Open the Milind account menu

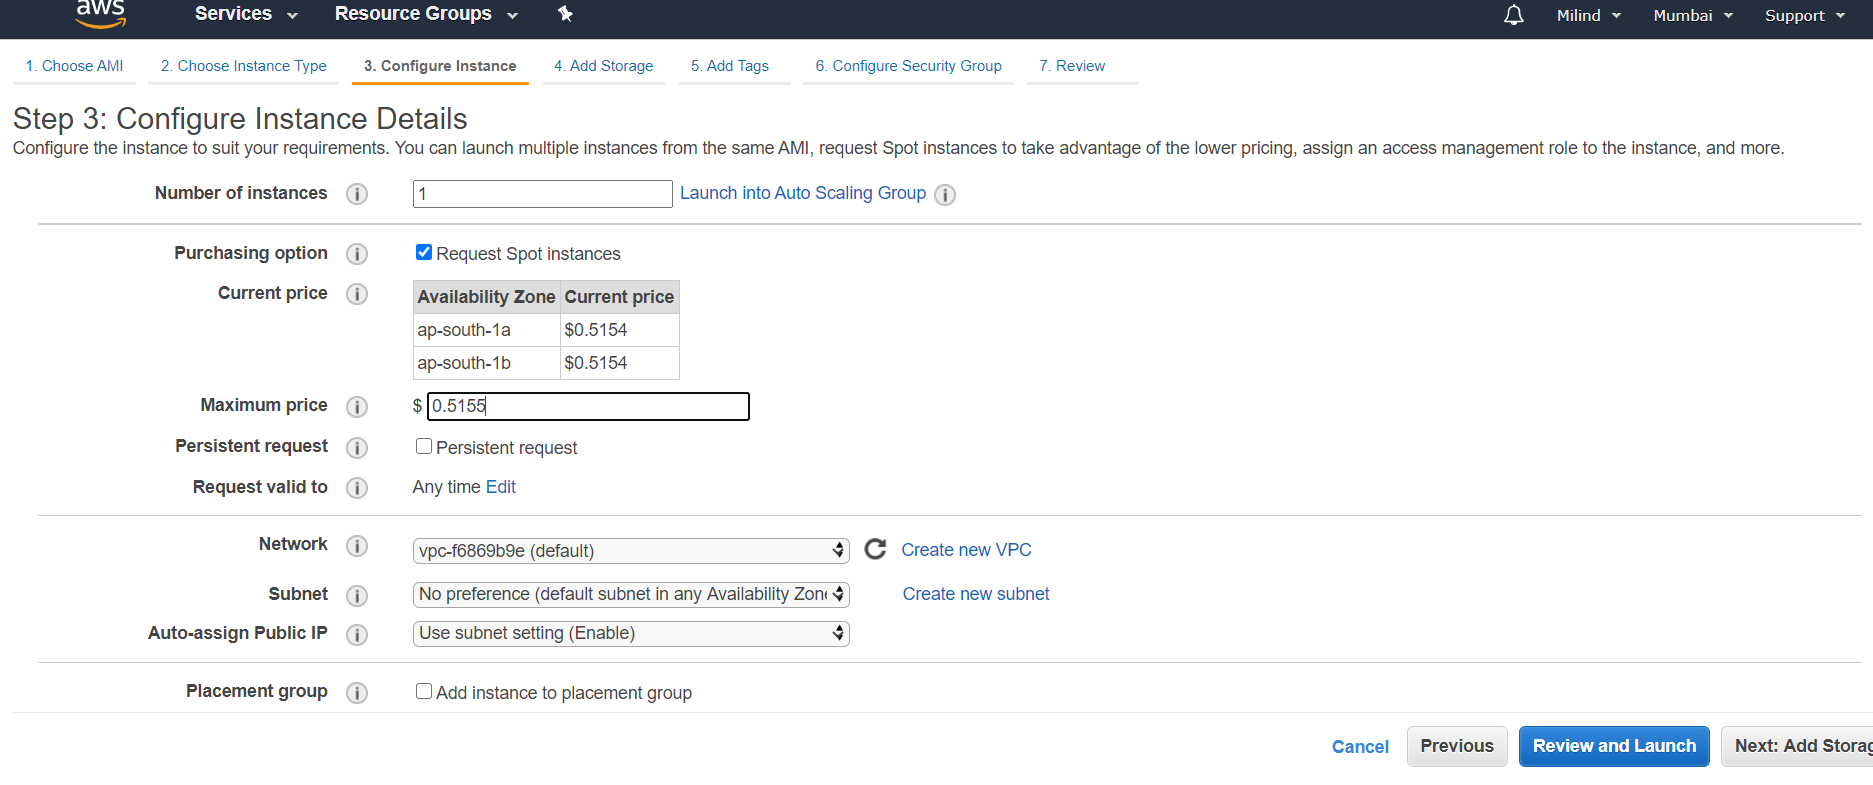coord(1588,16)
